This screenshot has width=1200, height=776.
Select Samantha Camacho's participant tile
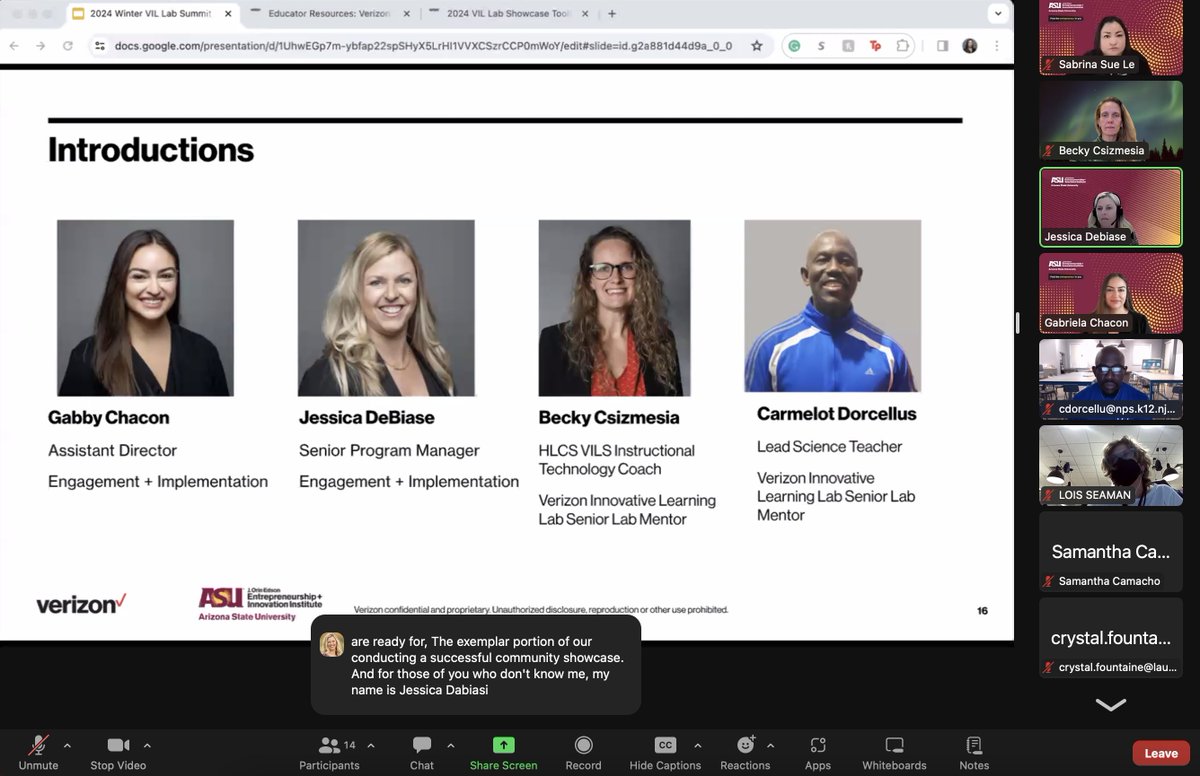(1111, 551)
